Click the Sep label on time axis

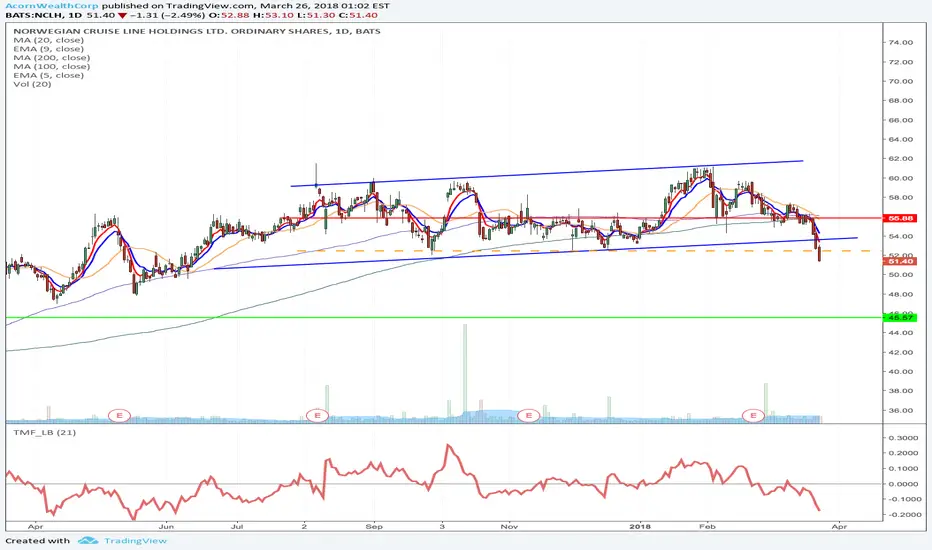(374, 526)
